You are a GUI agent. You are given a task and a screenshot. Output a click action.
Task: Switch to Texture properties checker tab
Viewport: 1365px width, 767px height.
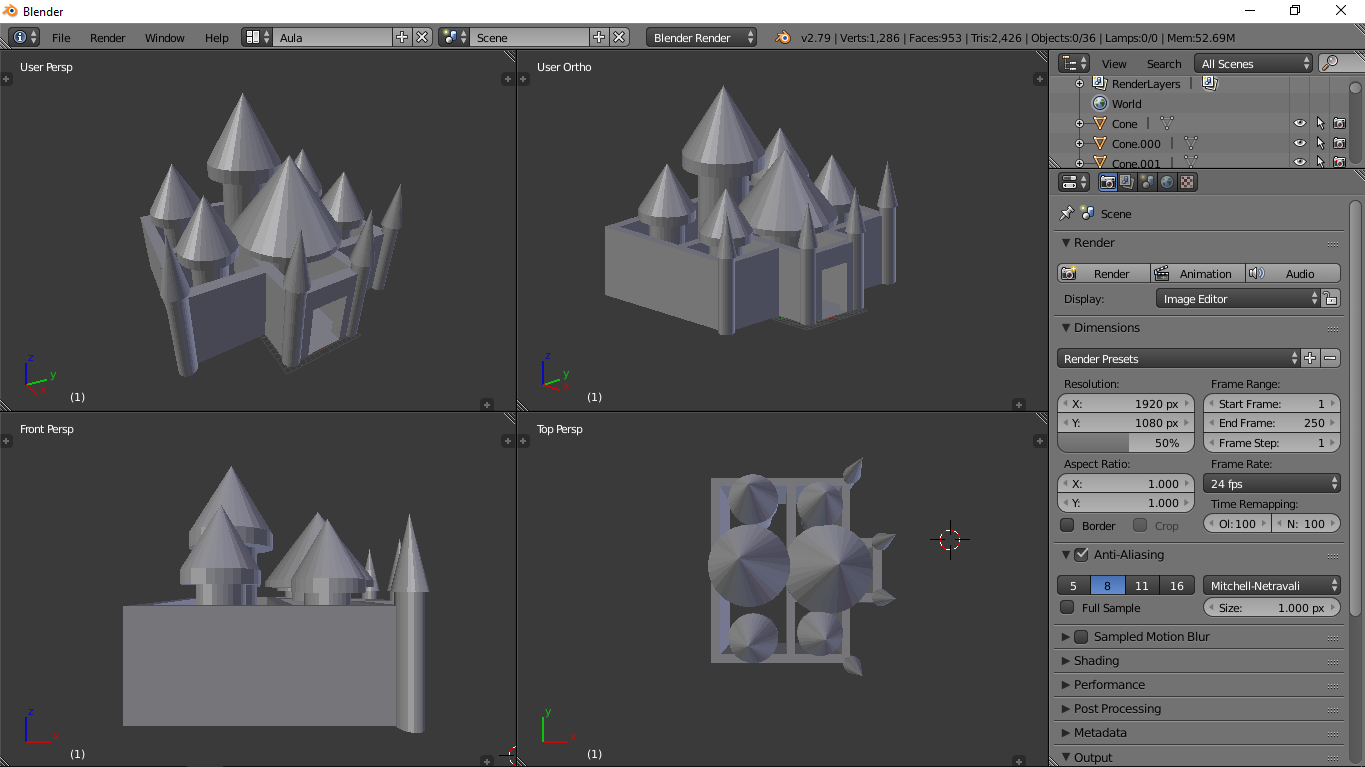pos(1187,182)
